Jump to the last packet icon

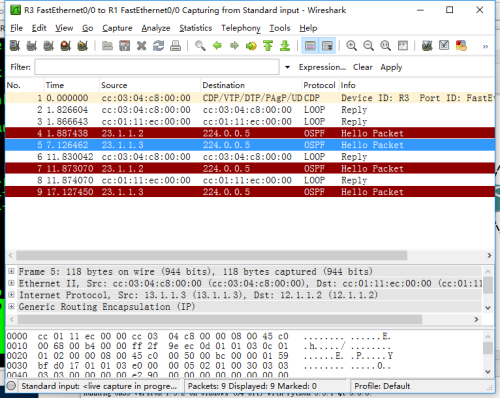coord(285,45)
